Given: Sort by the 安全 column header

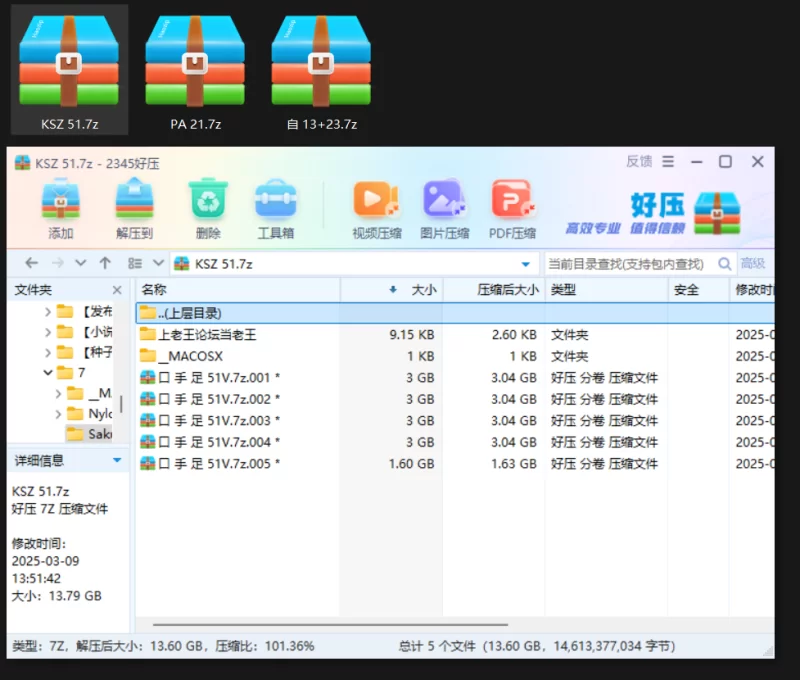Looking at the screenshot, I should coord(698,290).
